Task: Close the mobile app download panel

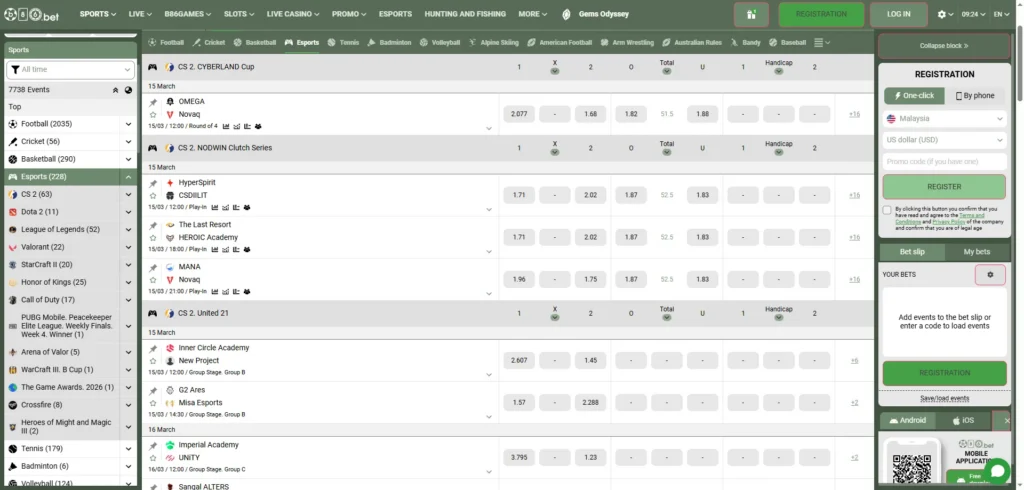Action: 1006,421
